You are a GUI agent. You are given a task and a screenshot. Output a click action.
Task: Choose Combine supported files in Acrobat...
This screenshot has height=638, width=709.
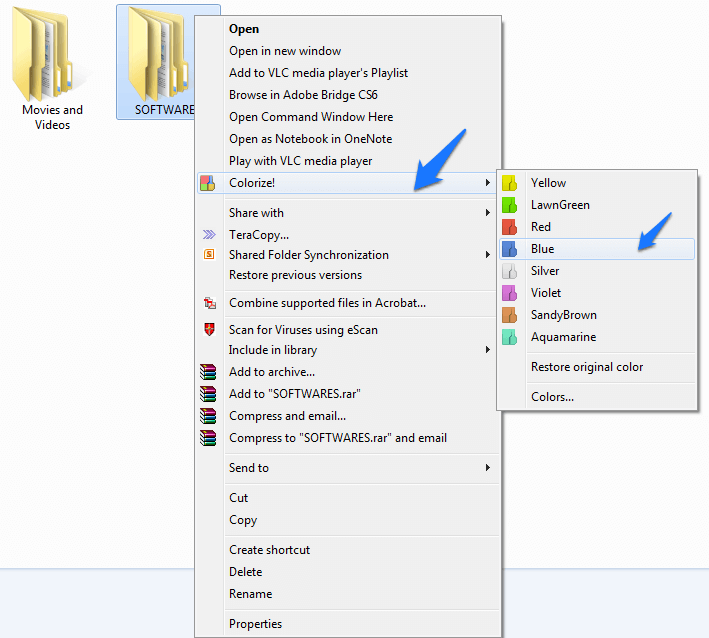click(x=348, y=303)
